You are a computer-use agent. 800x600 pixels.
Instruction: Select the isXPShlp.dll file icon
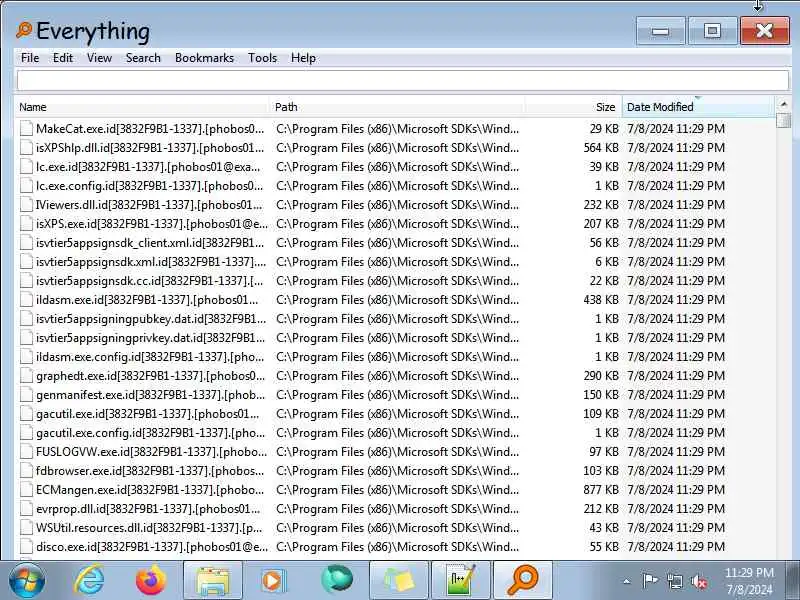click(26, 147)
